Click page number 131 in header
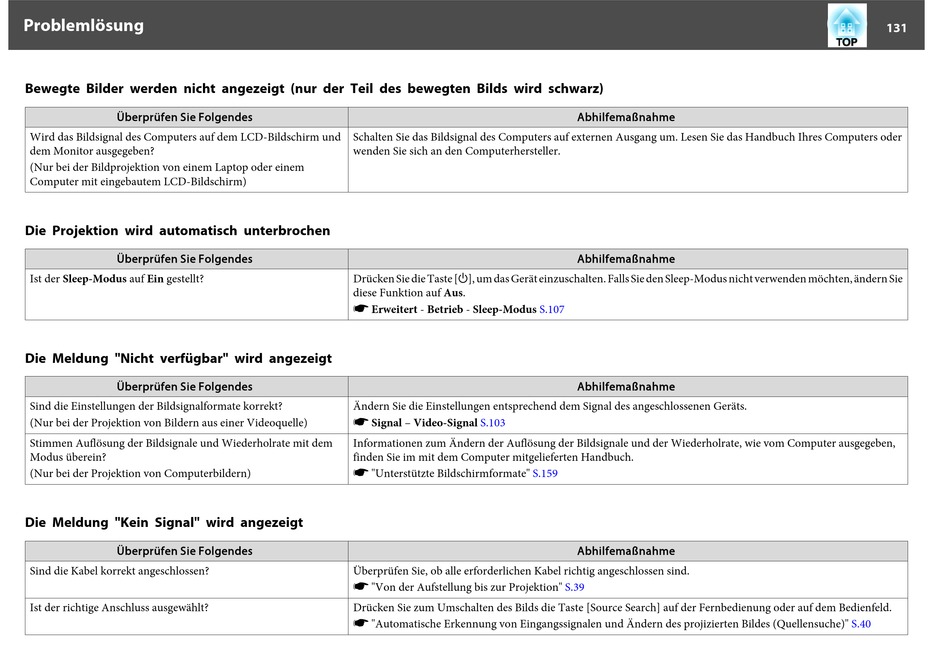This screenshot has width=950, height=660. click(x=896, y=28)
